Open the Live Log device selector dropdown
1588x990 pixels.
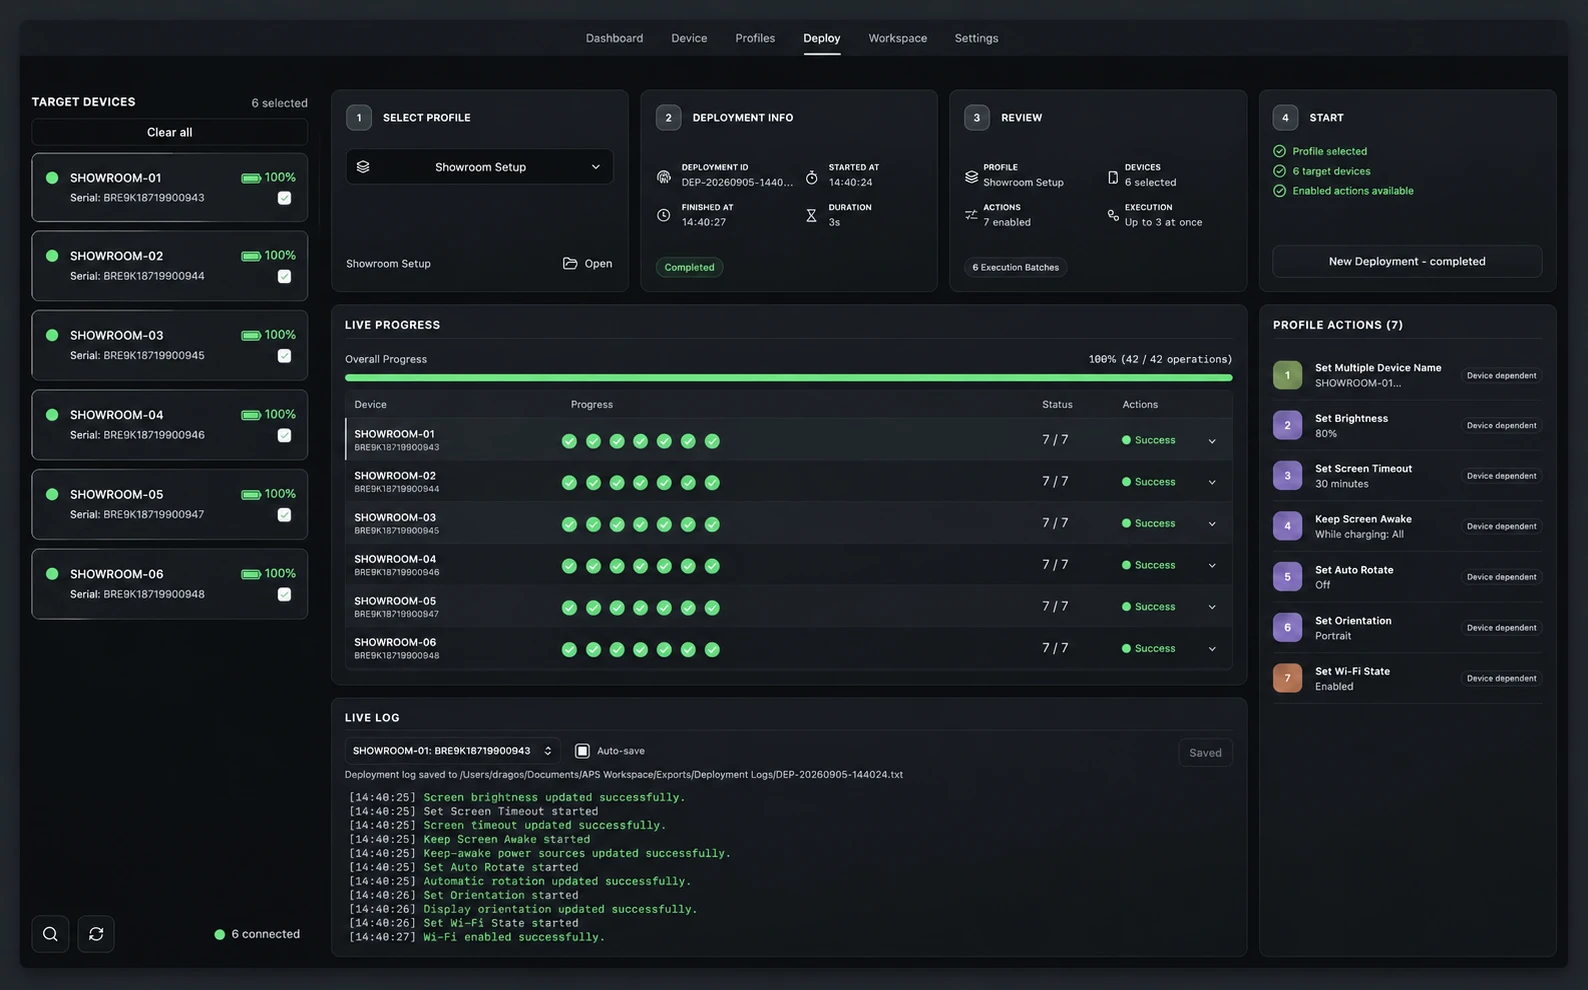tap(452, 751)
